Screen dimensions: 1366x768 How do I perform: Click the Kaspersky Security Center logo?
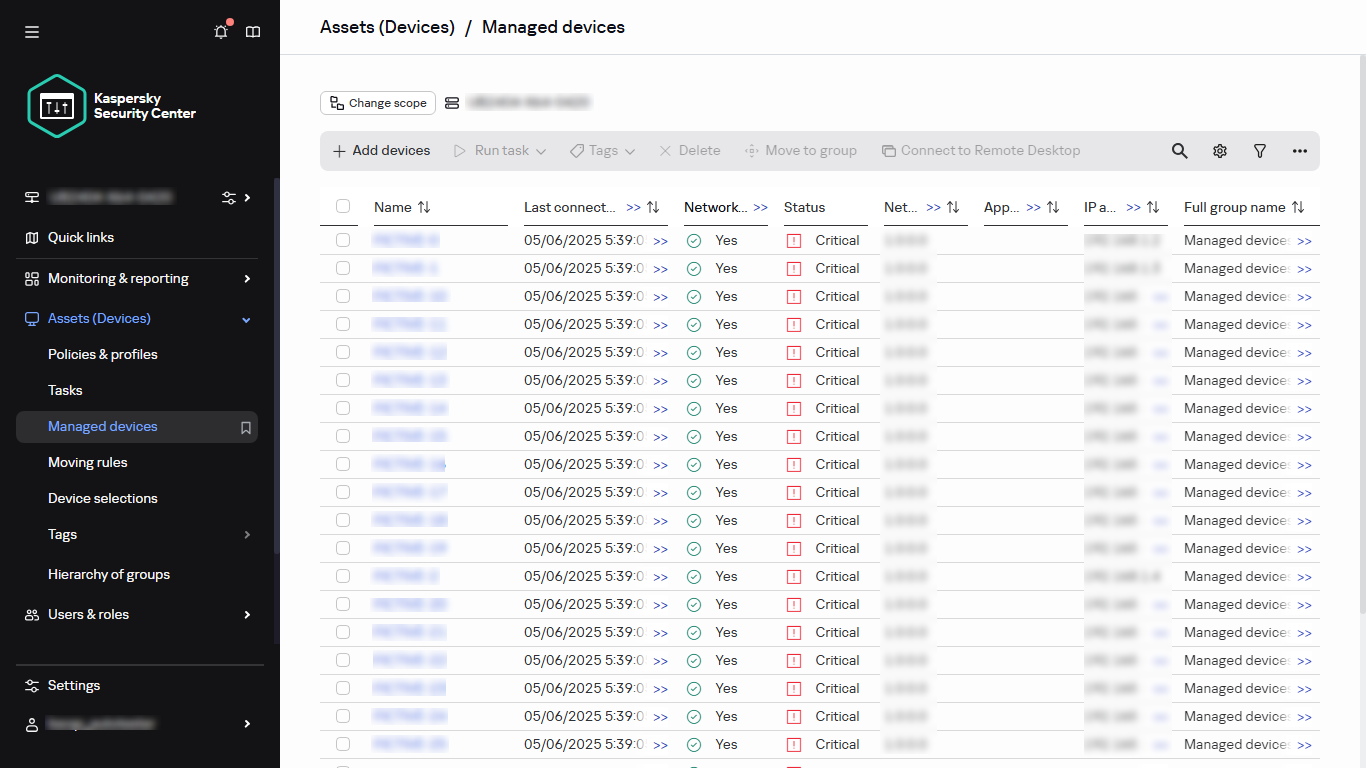point(57,106)
